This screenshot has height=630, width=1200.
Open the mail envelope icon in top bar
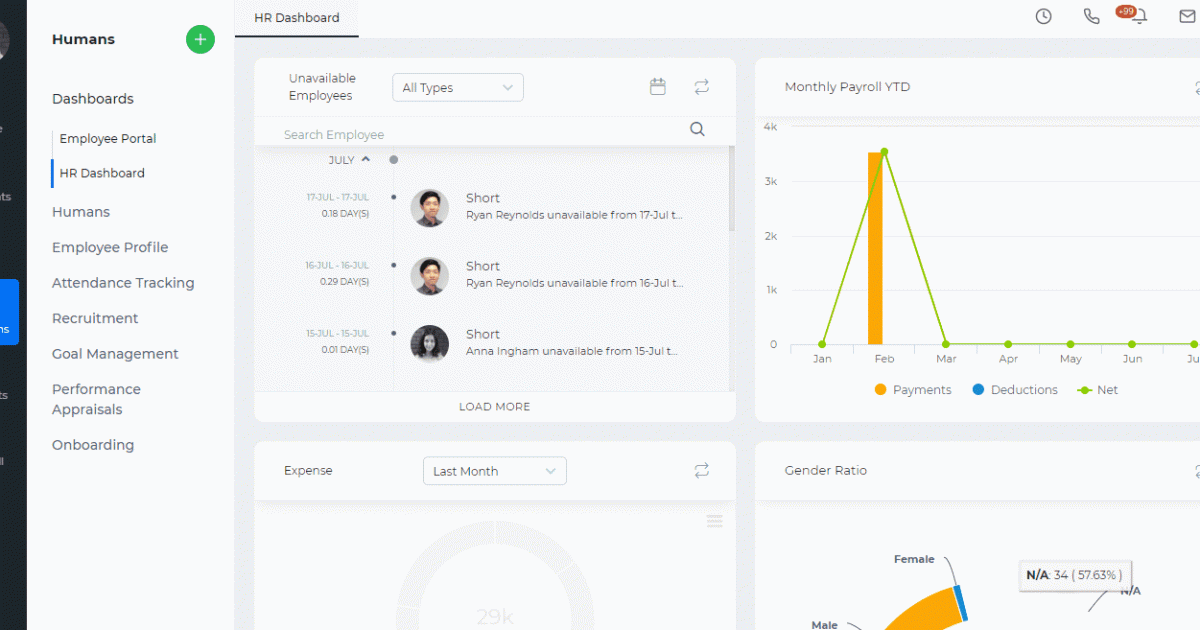click(x=1187, y=16)
